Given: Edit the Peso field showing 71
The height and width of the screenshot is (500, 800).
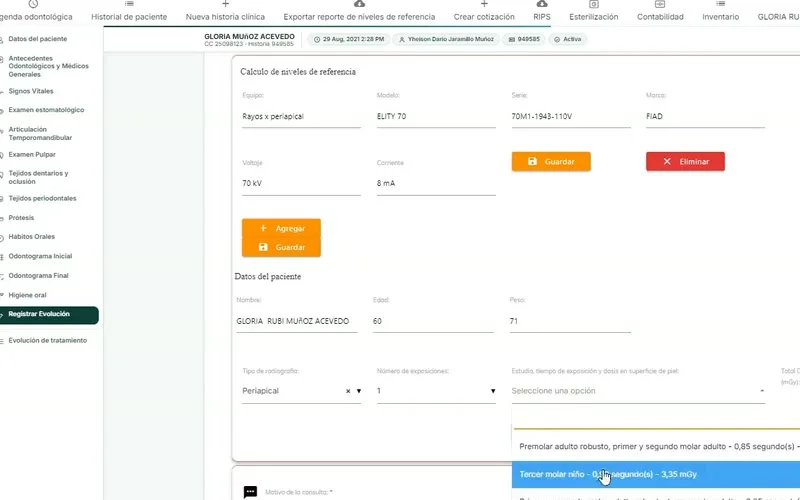Looking at the screenshot, I should pos(570,321).
